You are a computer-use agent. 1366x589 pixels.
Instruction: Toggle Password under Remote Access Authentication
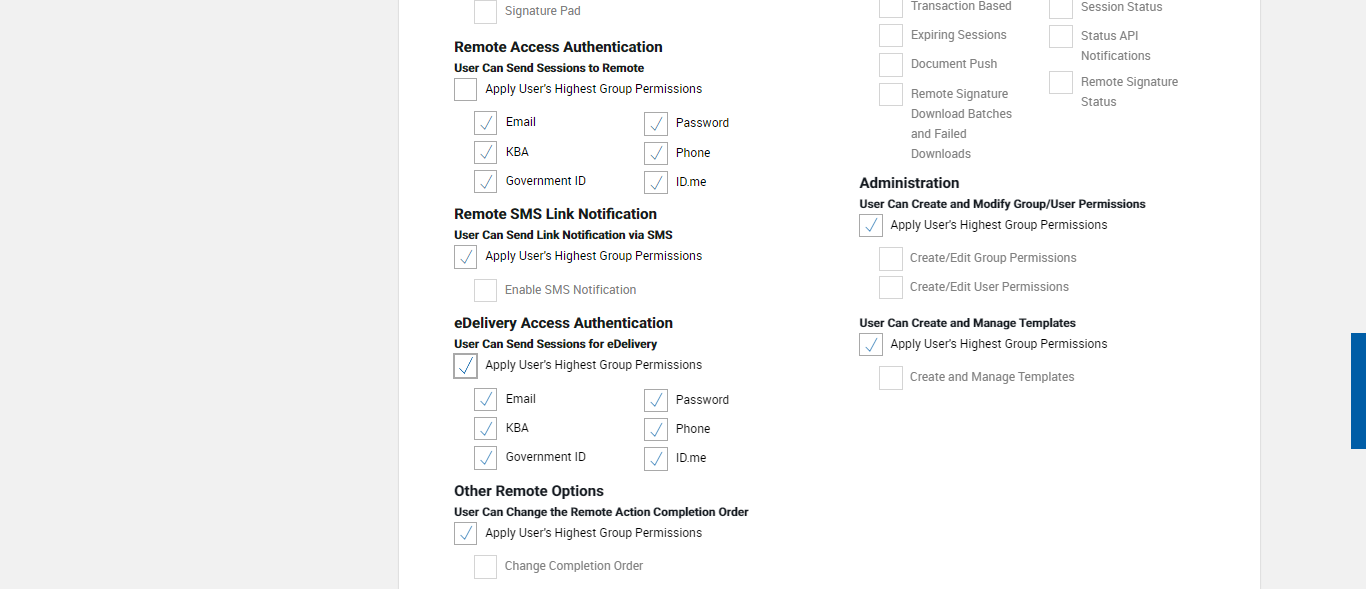pyautogui.click(x=656, y=124)
